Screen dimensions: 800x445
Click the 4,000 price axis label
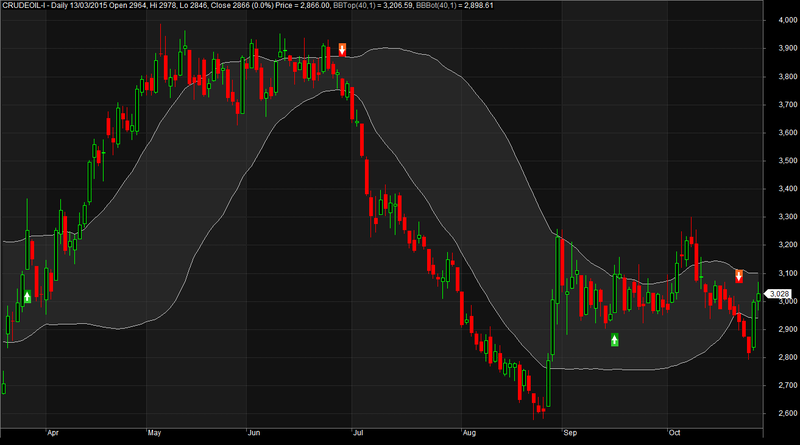[788, 20]
